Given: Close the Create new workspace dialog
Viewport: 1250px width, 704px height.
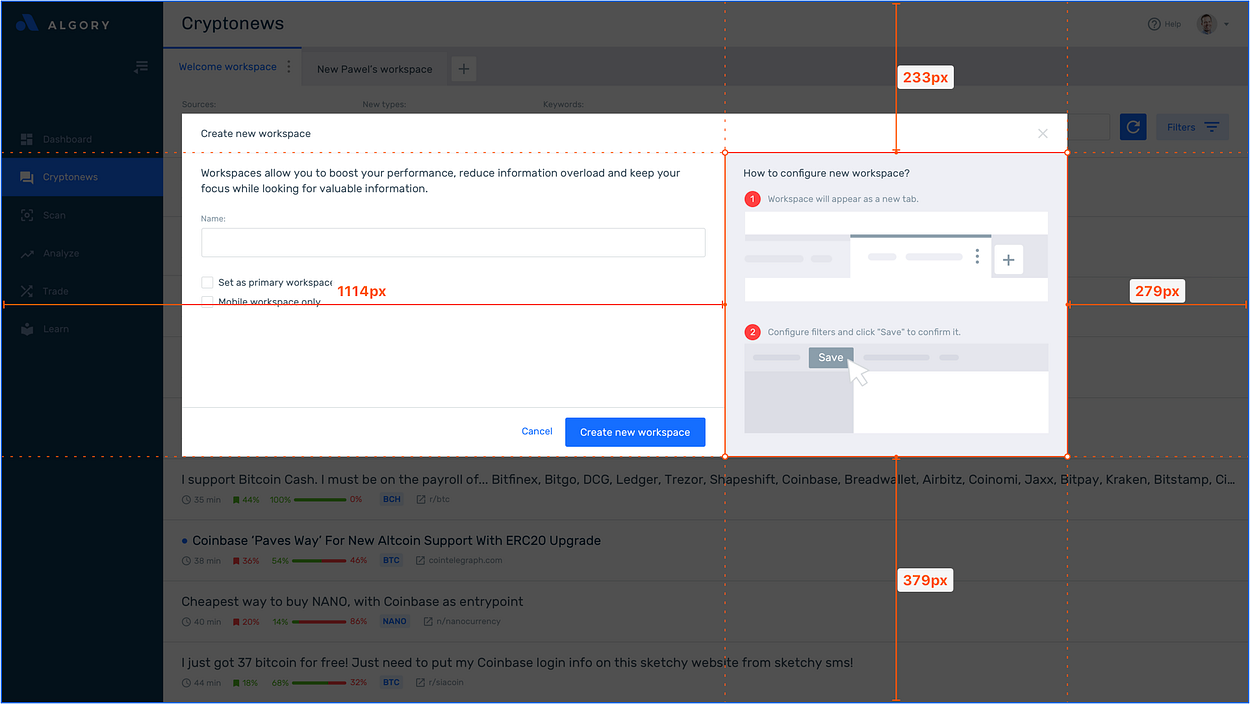Looking at the screenshot, I should (x=1043, y=133).
